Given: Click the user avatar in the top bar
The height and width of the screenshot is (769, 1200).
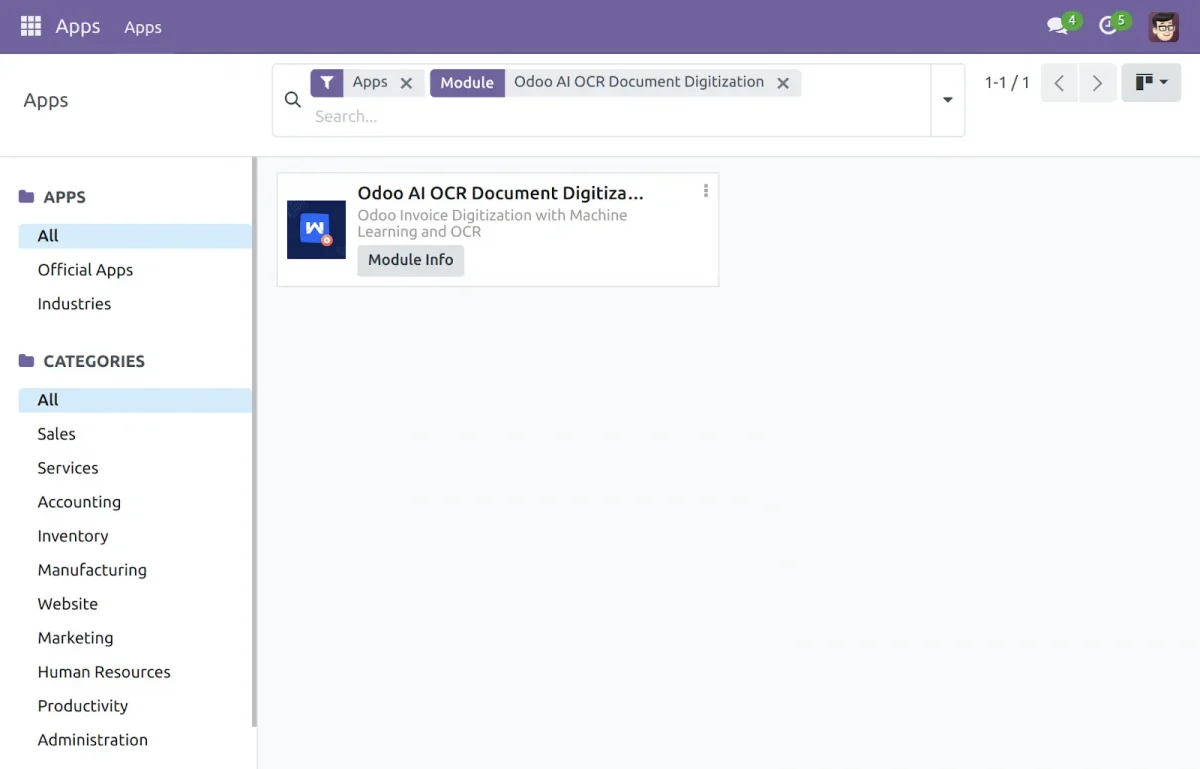Looking at the screenshot, I should 1163,26.
